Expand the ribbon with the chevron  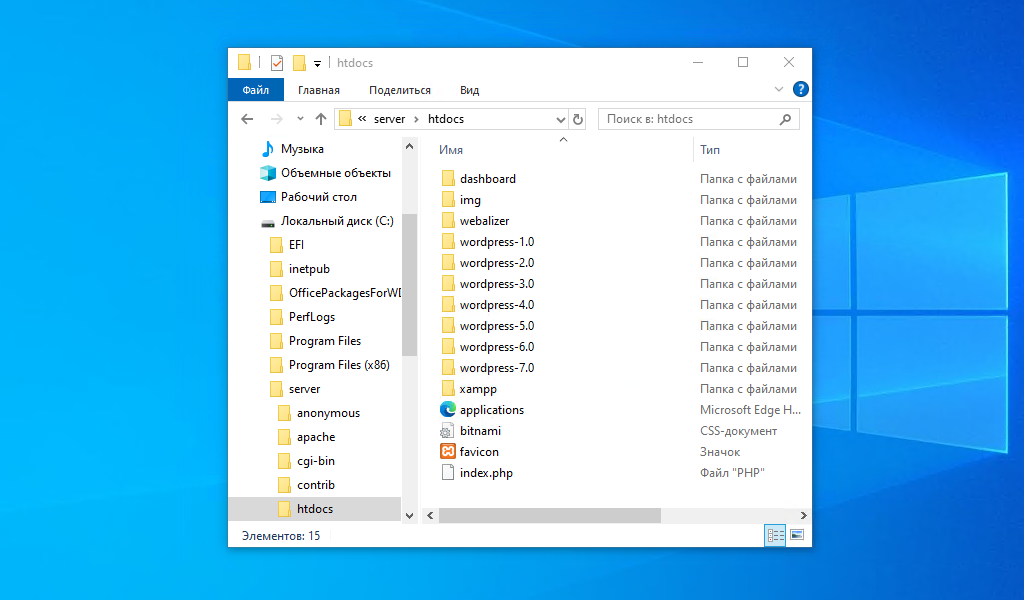(778, 89)
